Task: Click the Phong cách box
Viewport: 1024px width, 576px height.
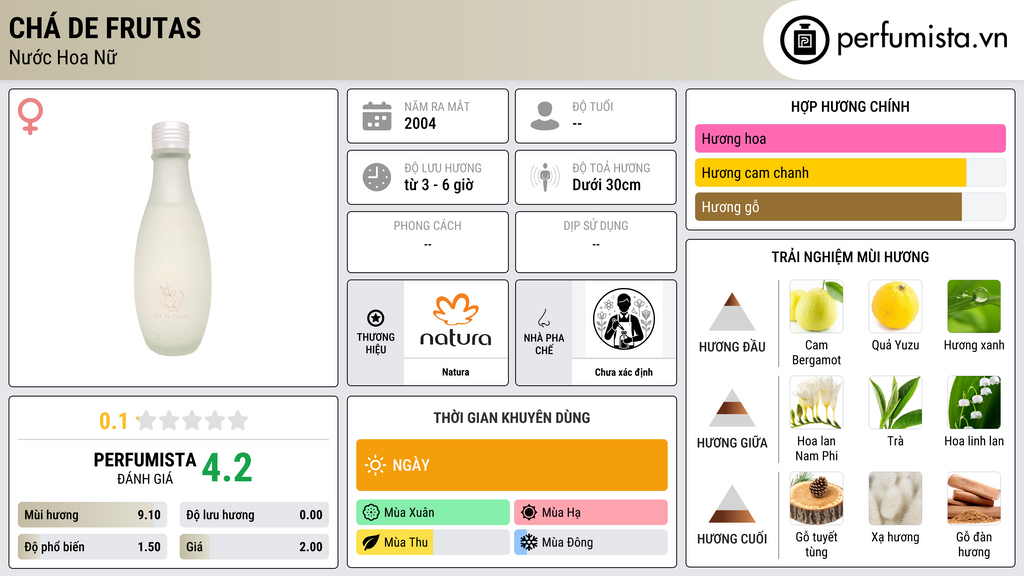Action: [x=428, y=242]
